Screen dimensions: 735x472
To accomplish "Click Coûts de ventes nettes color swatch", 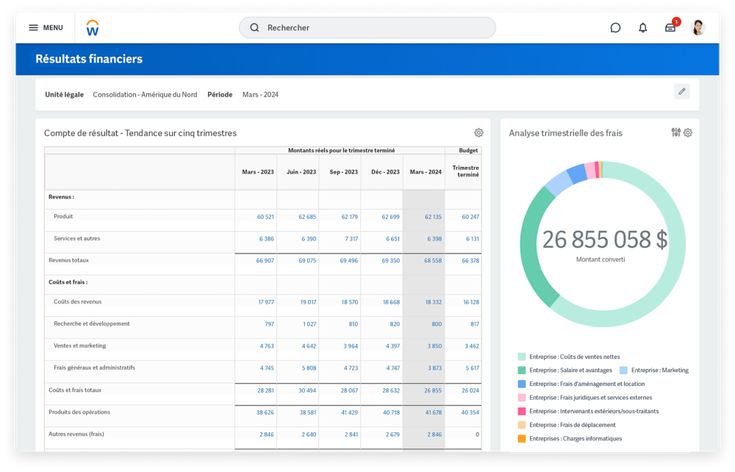I will pyautogui.click(x=522, y=357).
